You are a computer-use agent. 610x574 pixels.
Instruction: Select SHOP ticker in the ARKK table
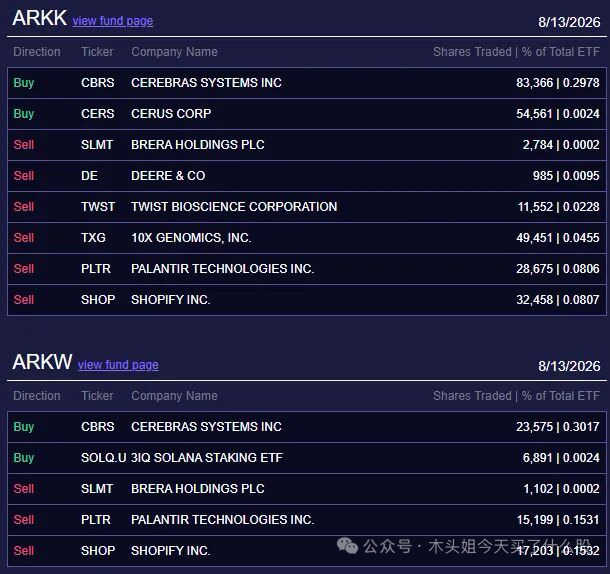(98, 300)
